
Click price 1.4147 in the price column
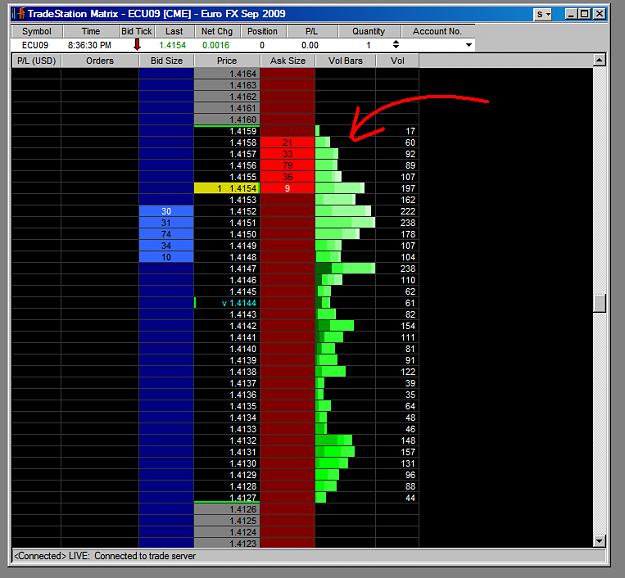(x=227, y=269)
